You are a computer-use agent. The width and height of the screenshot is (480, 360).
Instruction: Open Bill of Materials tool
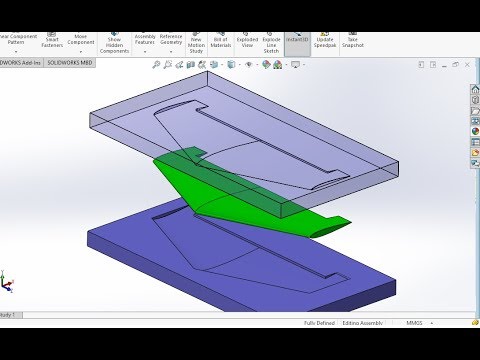221,40
